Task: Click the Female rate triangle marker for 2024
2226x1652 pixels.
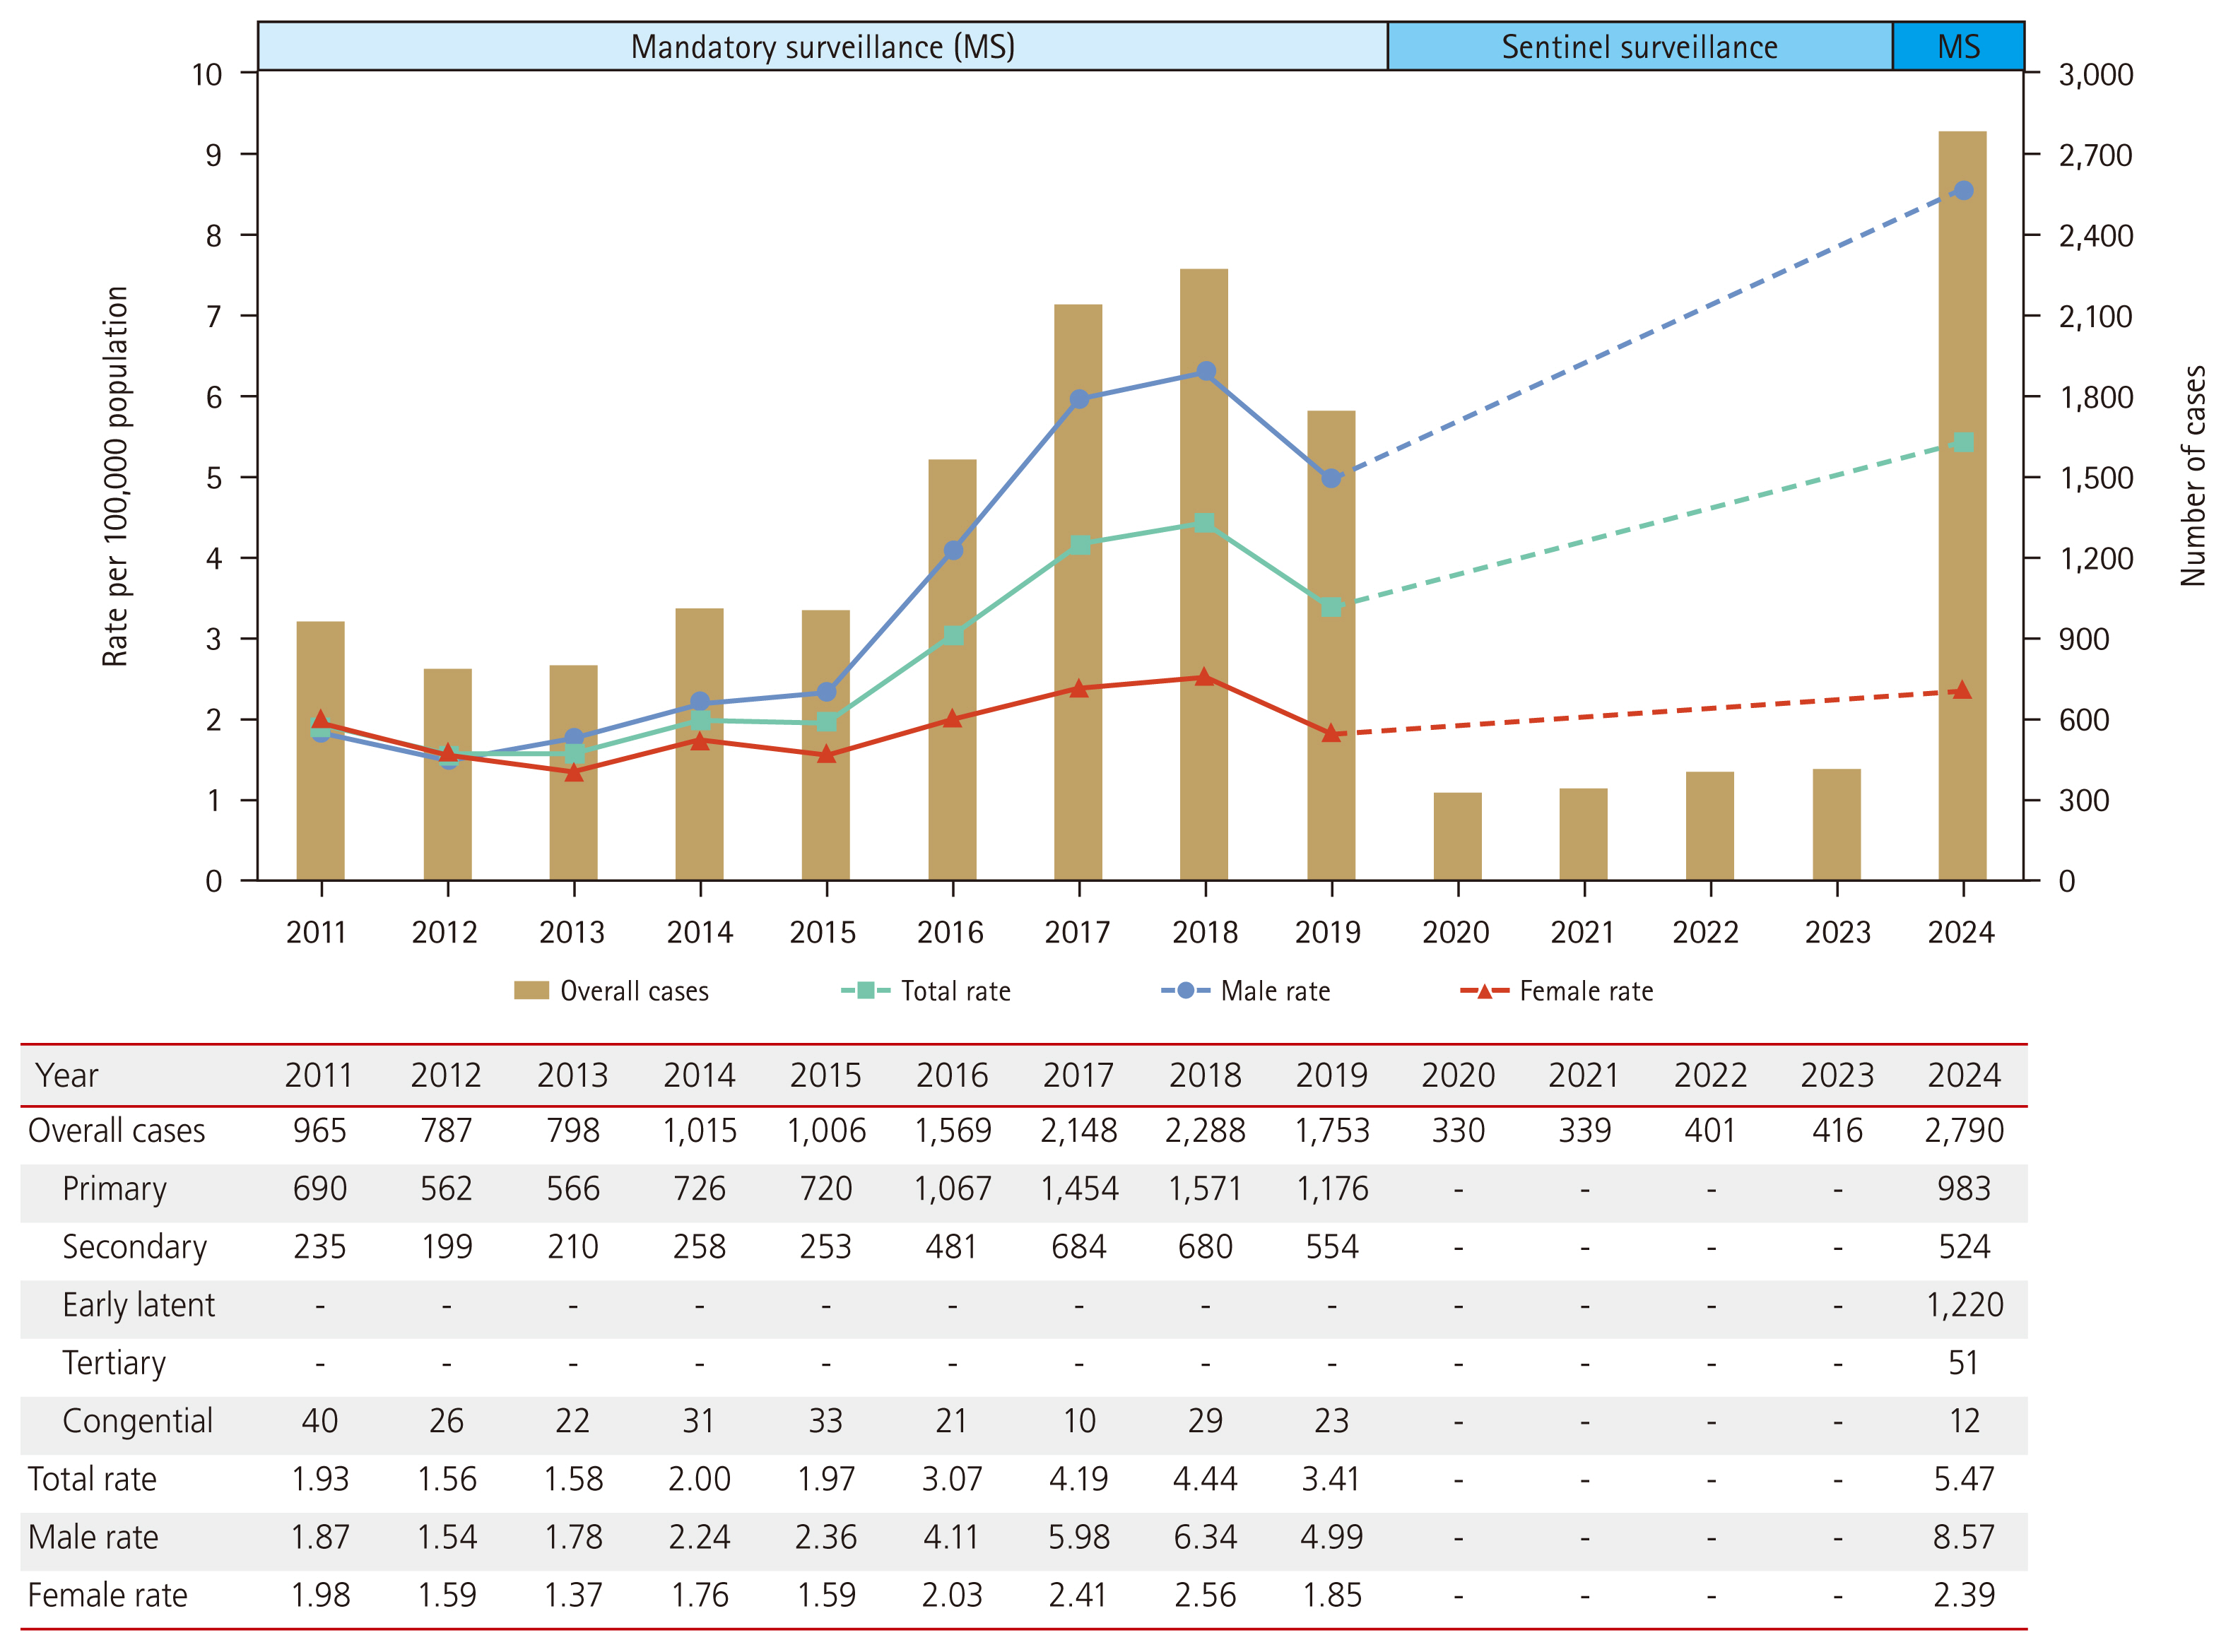Action: point(1962,690)
